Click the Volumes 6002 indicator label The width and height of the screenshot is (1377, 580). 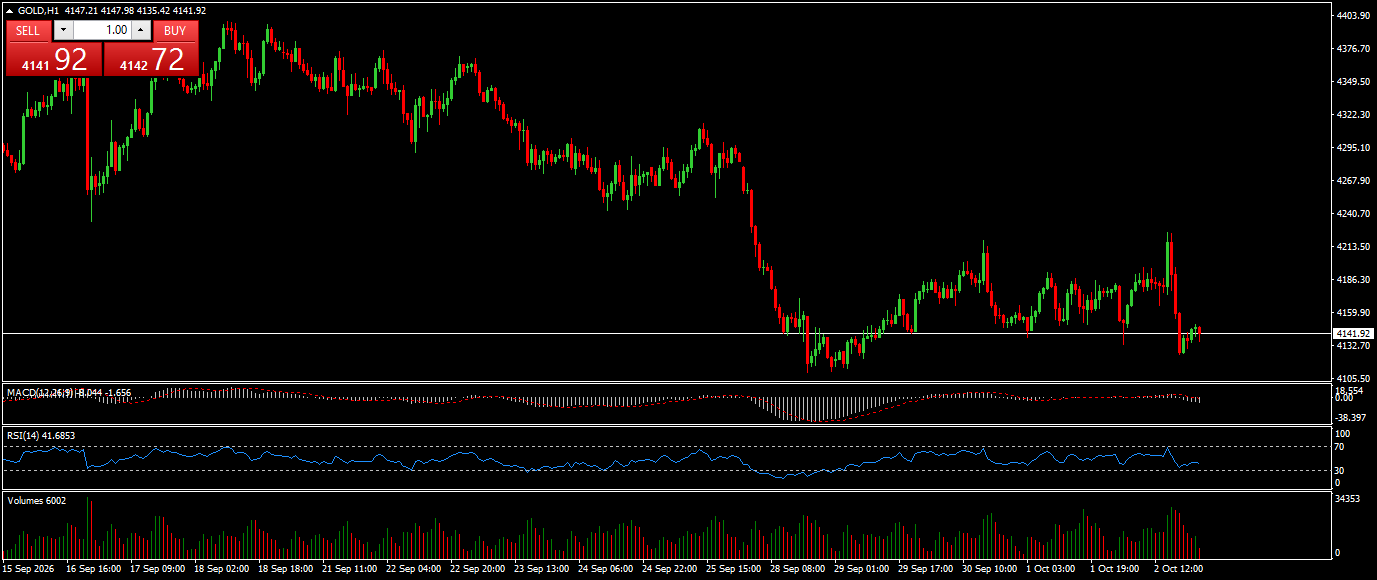37,500
